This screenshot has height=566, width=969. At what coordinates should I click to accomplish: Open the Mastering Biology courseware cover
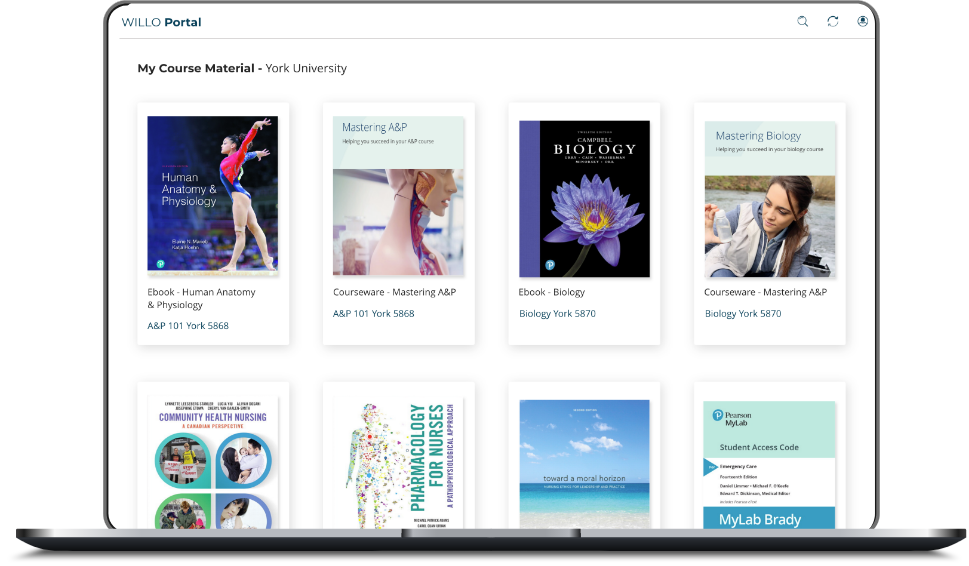(769, 199)
